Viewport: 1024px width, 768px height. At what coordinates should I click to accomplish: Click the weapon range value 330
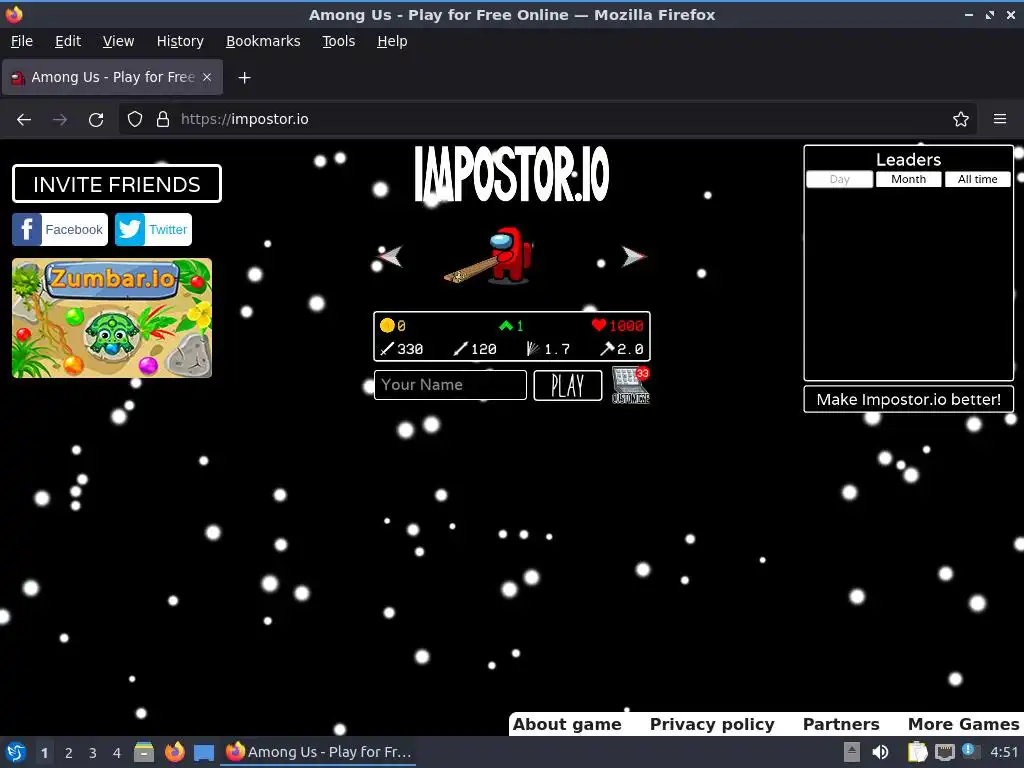click(402, 349)
